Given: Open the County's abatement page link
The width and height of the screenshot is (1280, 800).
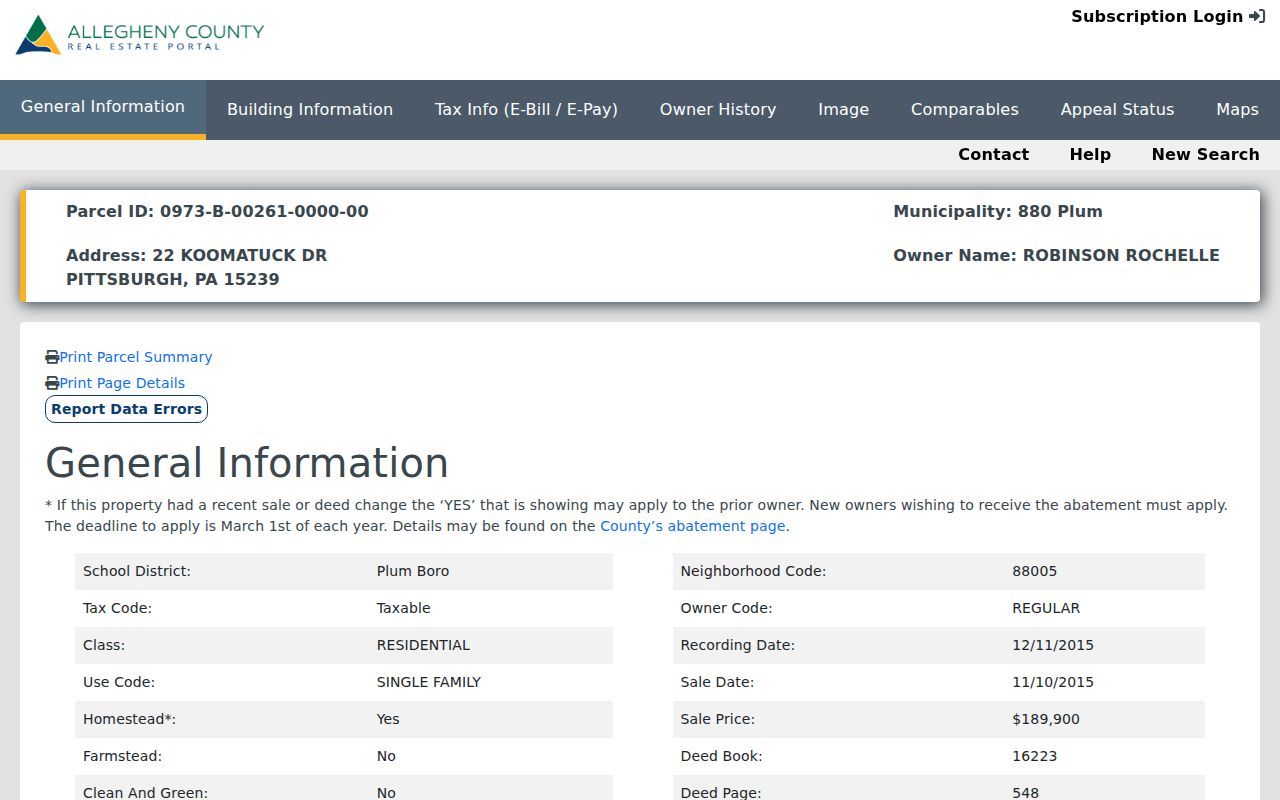Looking at the screenshot, I should coord(692,526).
